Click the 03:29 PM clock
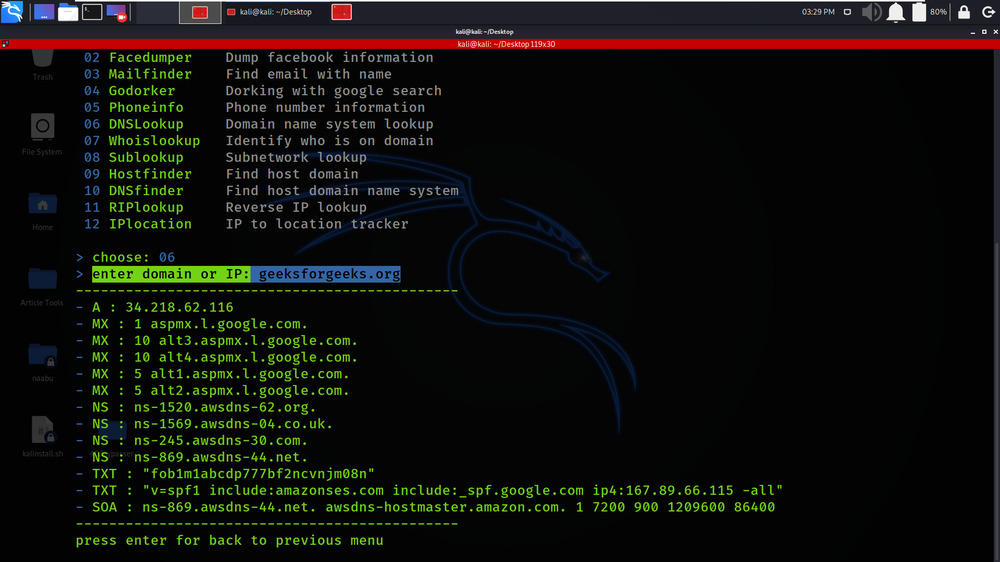This screenshot has height=562, width=1000. (818, 12)
